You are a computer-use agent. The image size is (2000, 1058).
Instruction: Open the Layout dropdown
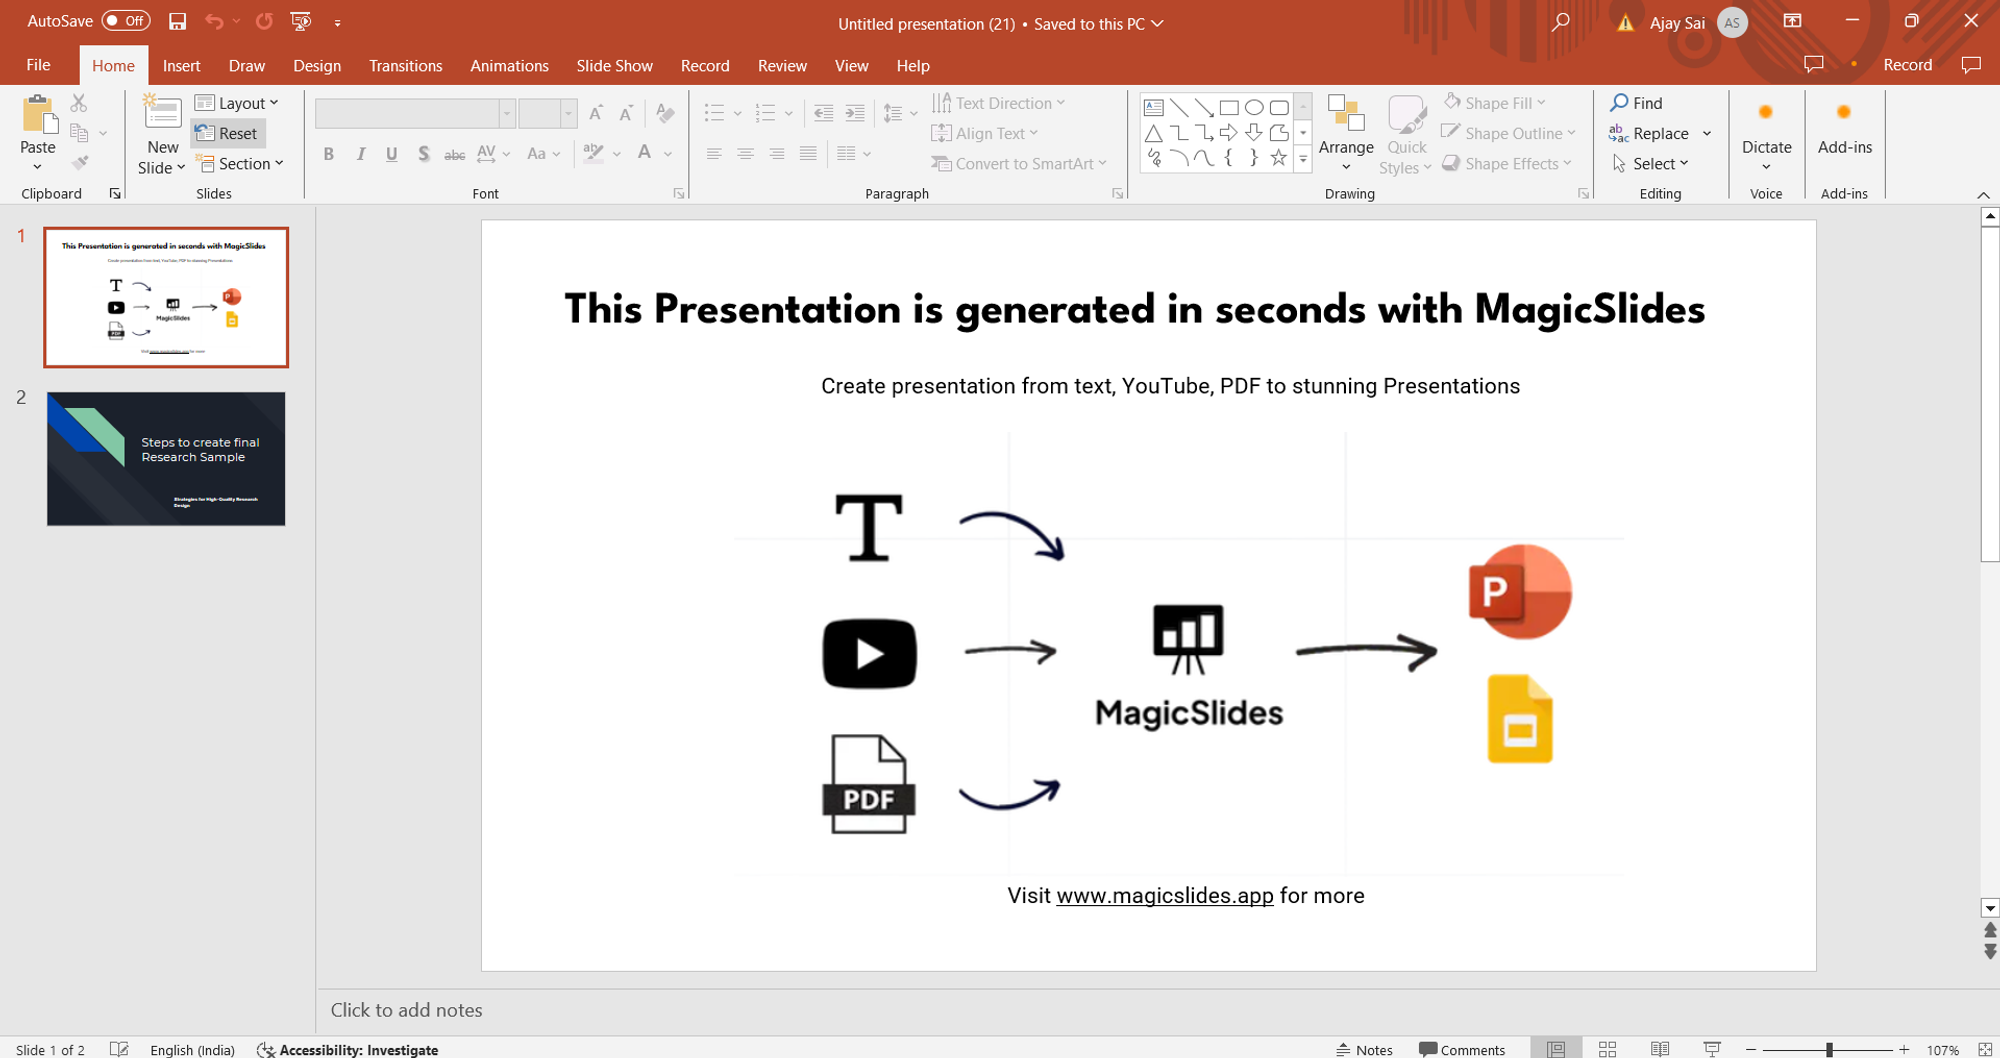click(x=237, y=103)
